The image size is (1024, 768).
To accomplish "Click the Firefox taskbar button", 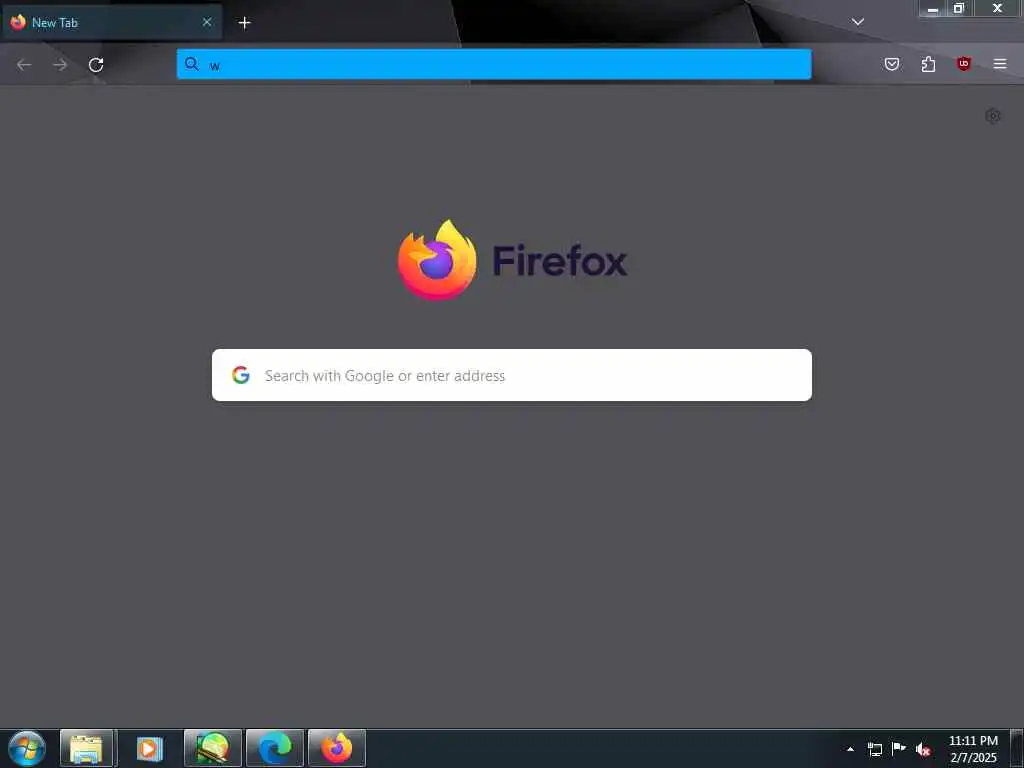I will pos(337,748).
